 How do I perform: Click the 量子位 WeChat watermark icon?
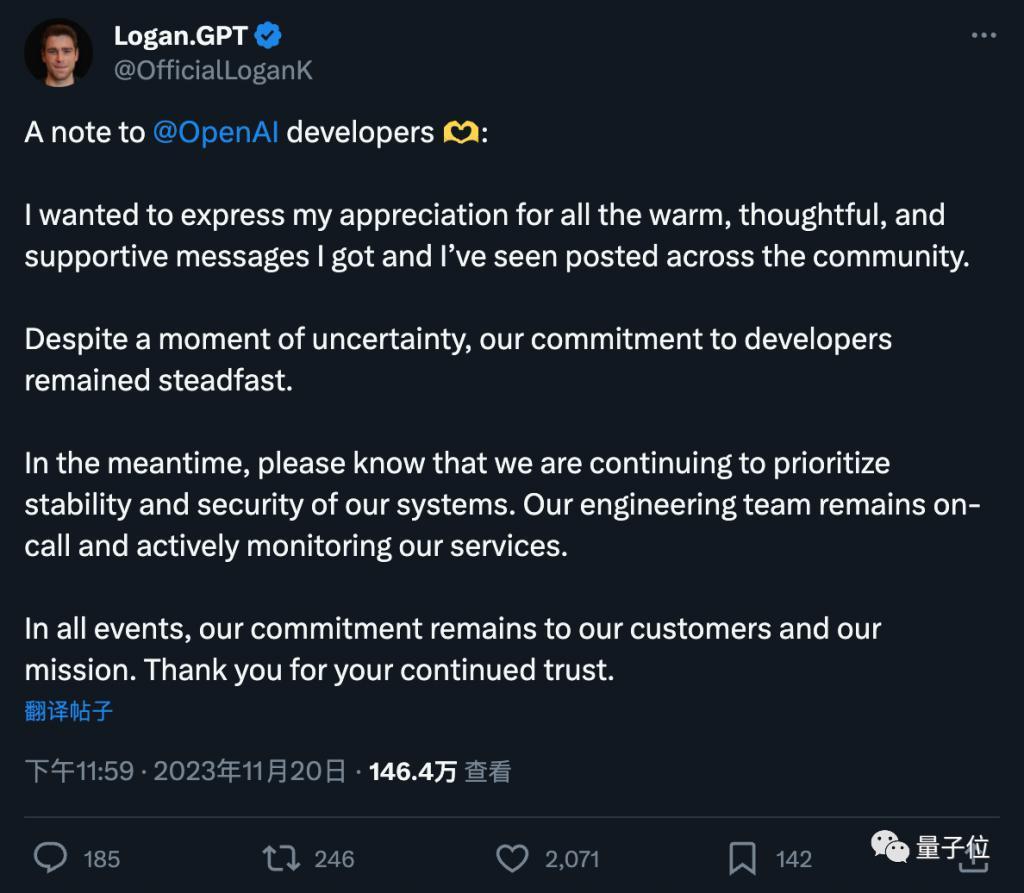pyautogui.click(x=888, y=849)
